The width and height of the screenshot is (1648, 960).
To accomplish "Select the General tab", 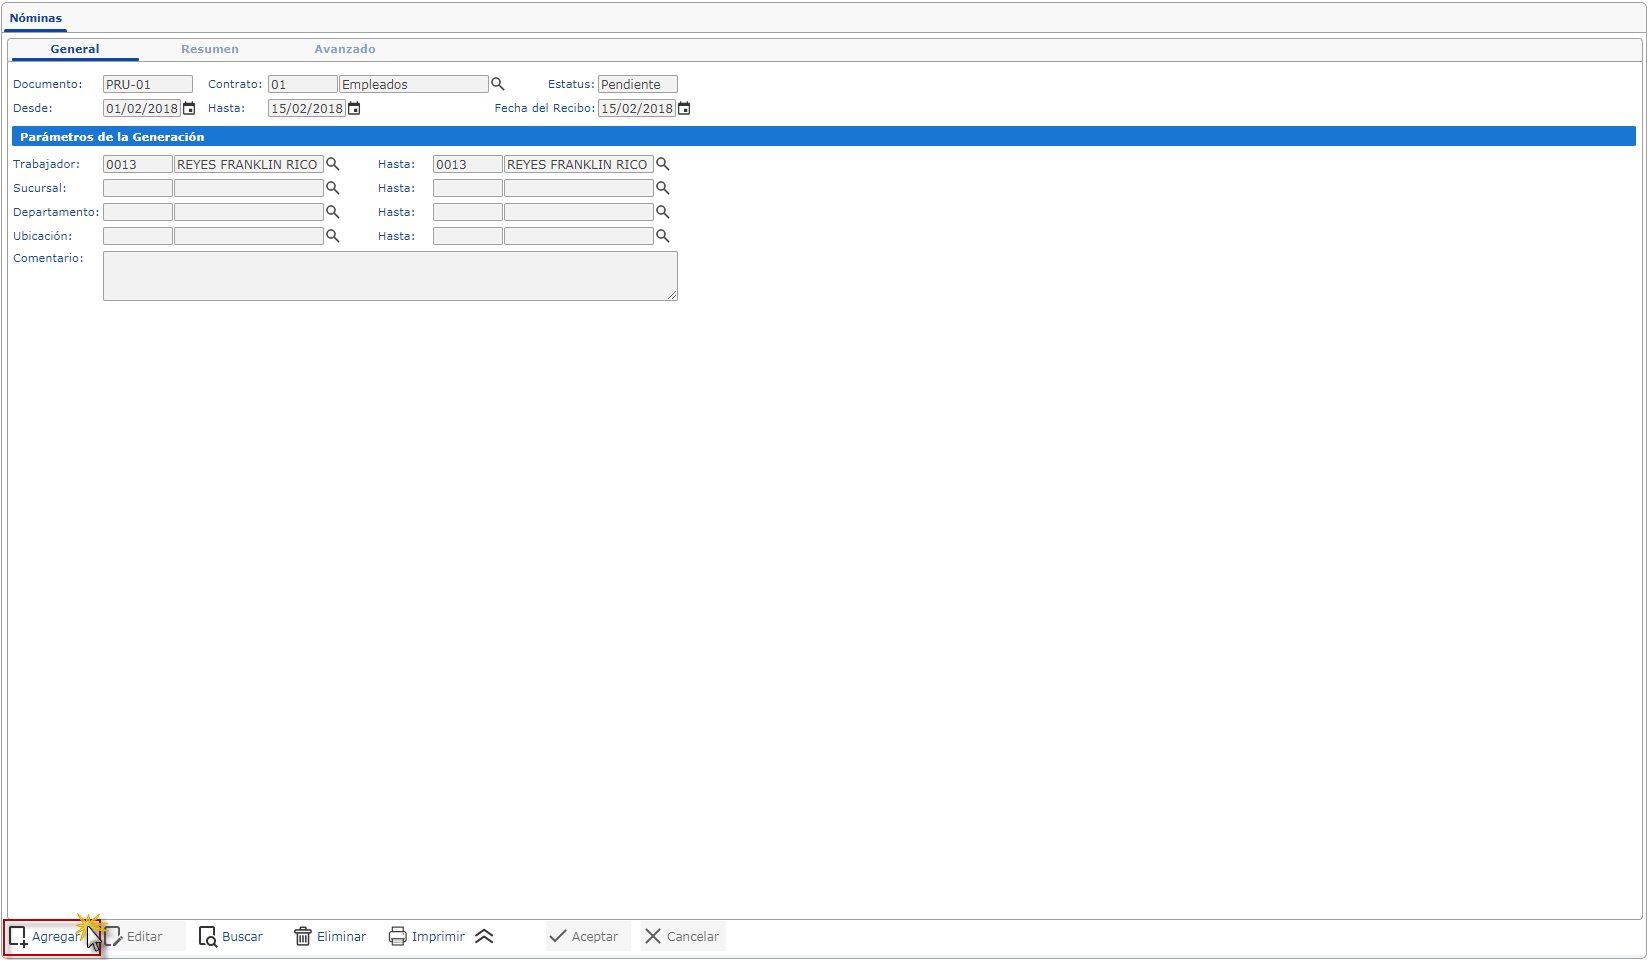I will tap(75, 49).
